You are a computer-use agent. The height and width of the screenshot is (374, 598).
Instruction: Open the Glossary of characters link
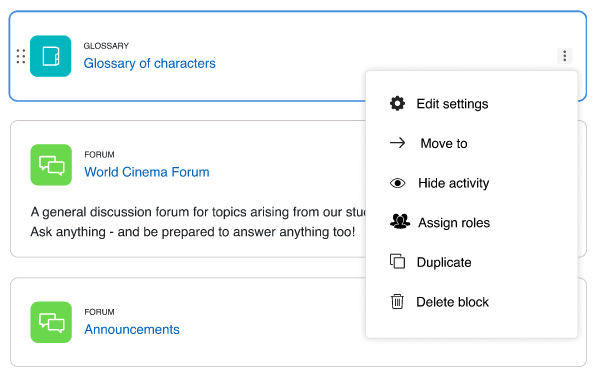[x=150, y=63]
